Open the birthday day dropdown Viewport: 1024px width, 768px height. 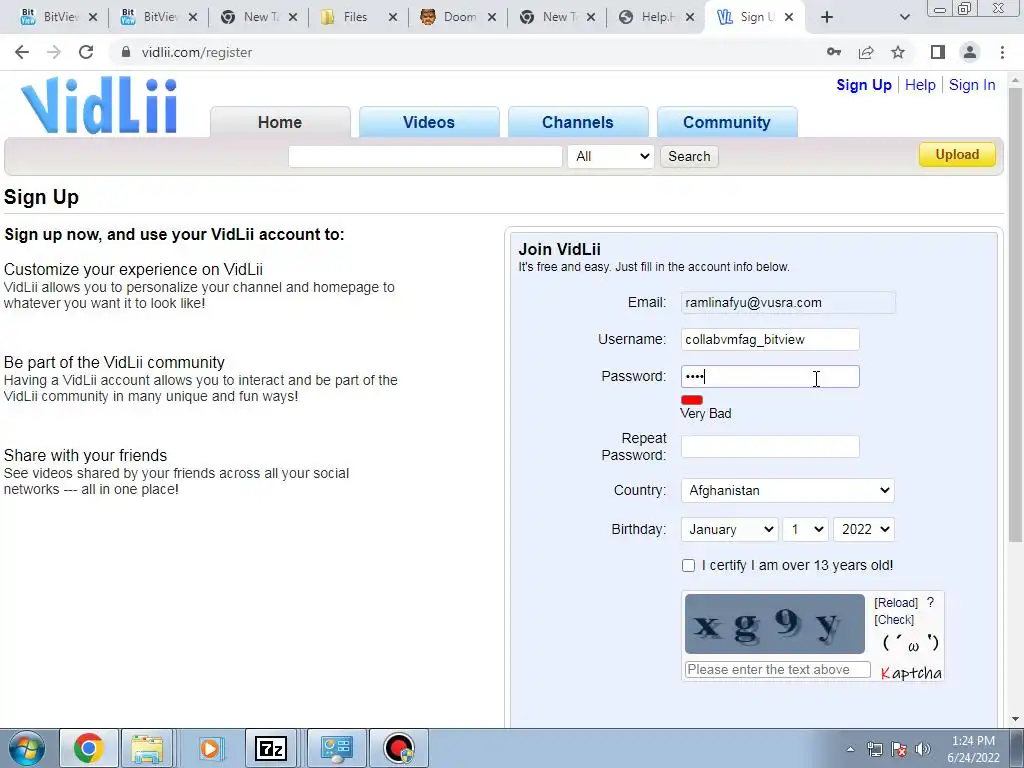coord(806,529)
